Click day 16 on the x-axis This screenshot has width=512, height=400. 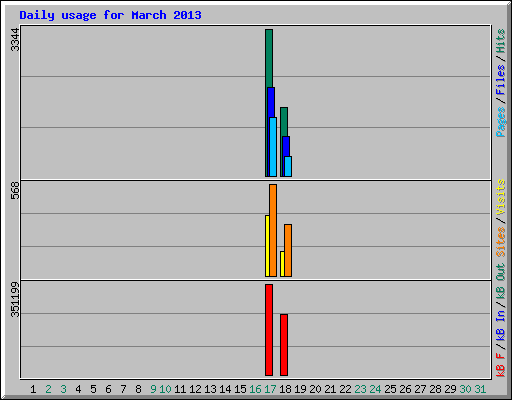(x=255, y=389)
